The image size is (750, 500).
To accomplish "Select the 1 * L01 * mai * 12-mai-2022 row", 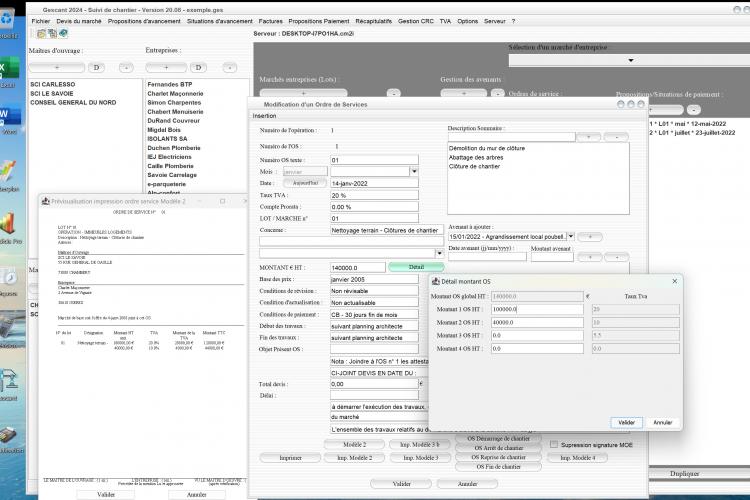I will pos(688,123).
